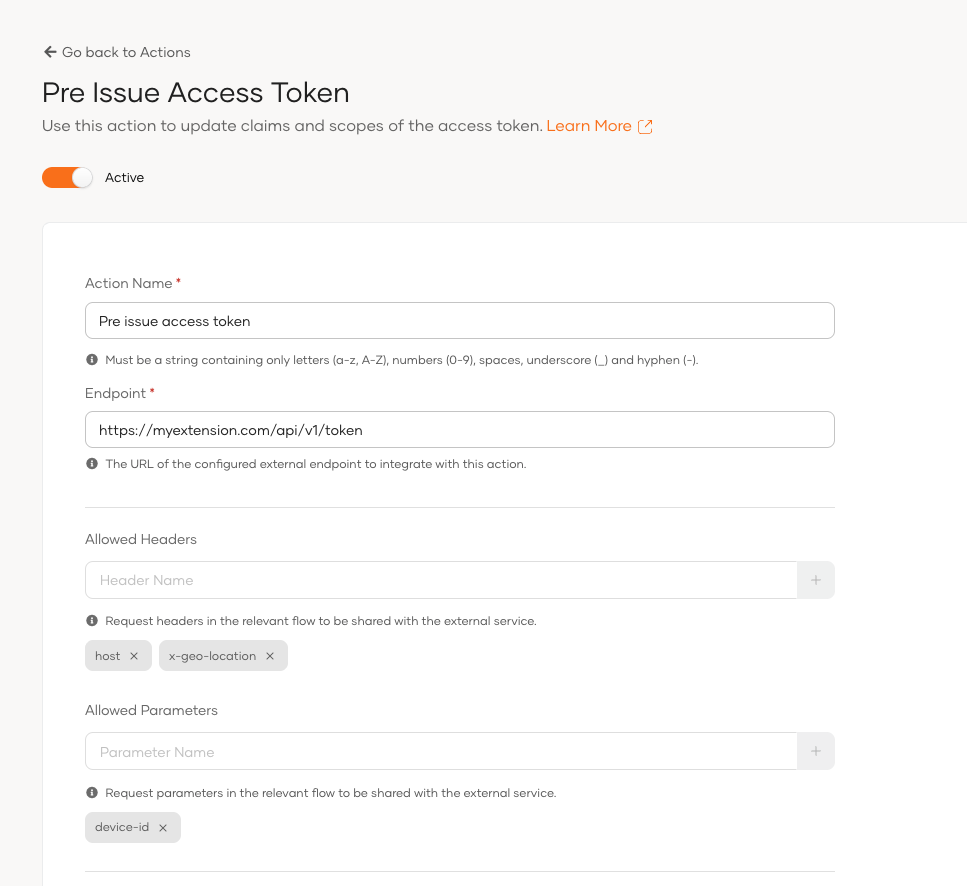967x886 pixels.
Task: Click the info icon below the Endpoint field
Action: [91, 464]
